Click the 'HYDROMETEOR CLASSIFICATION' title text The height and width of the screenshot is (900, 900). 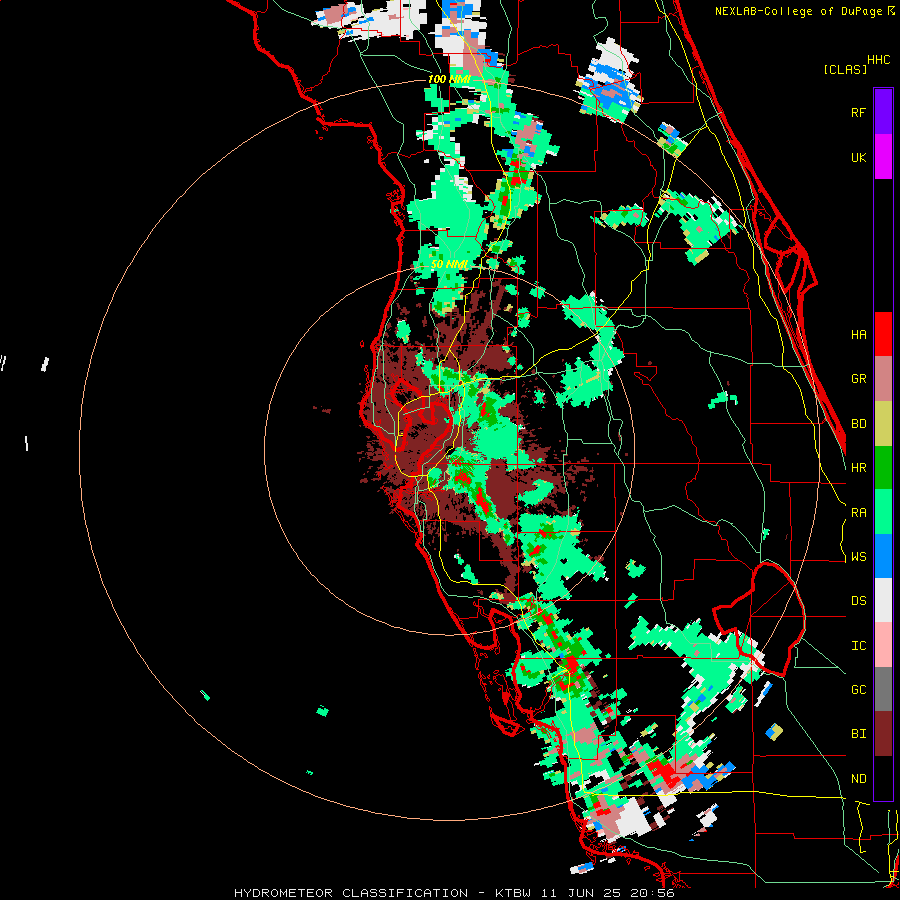click(x=351, y=893)
